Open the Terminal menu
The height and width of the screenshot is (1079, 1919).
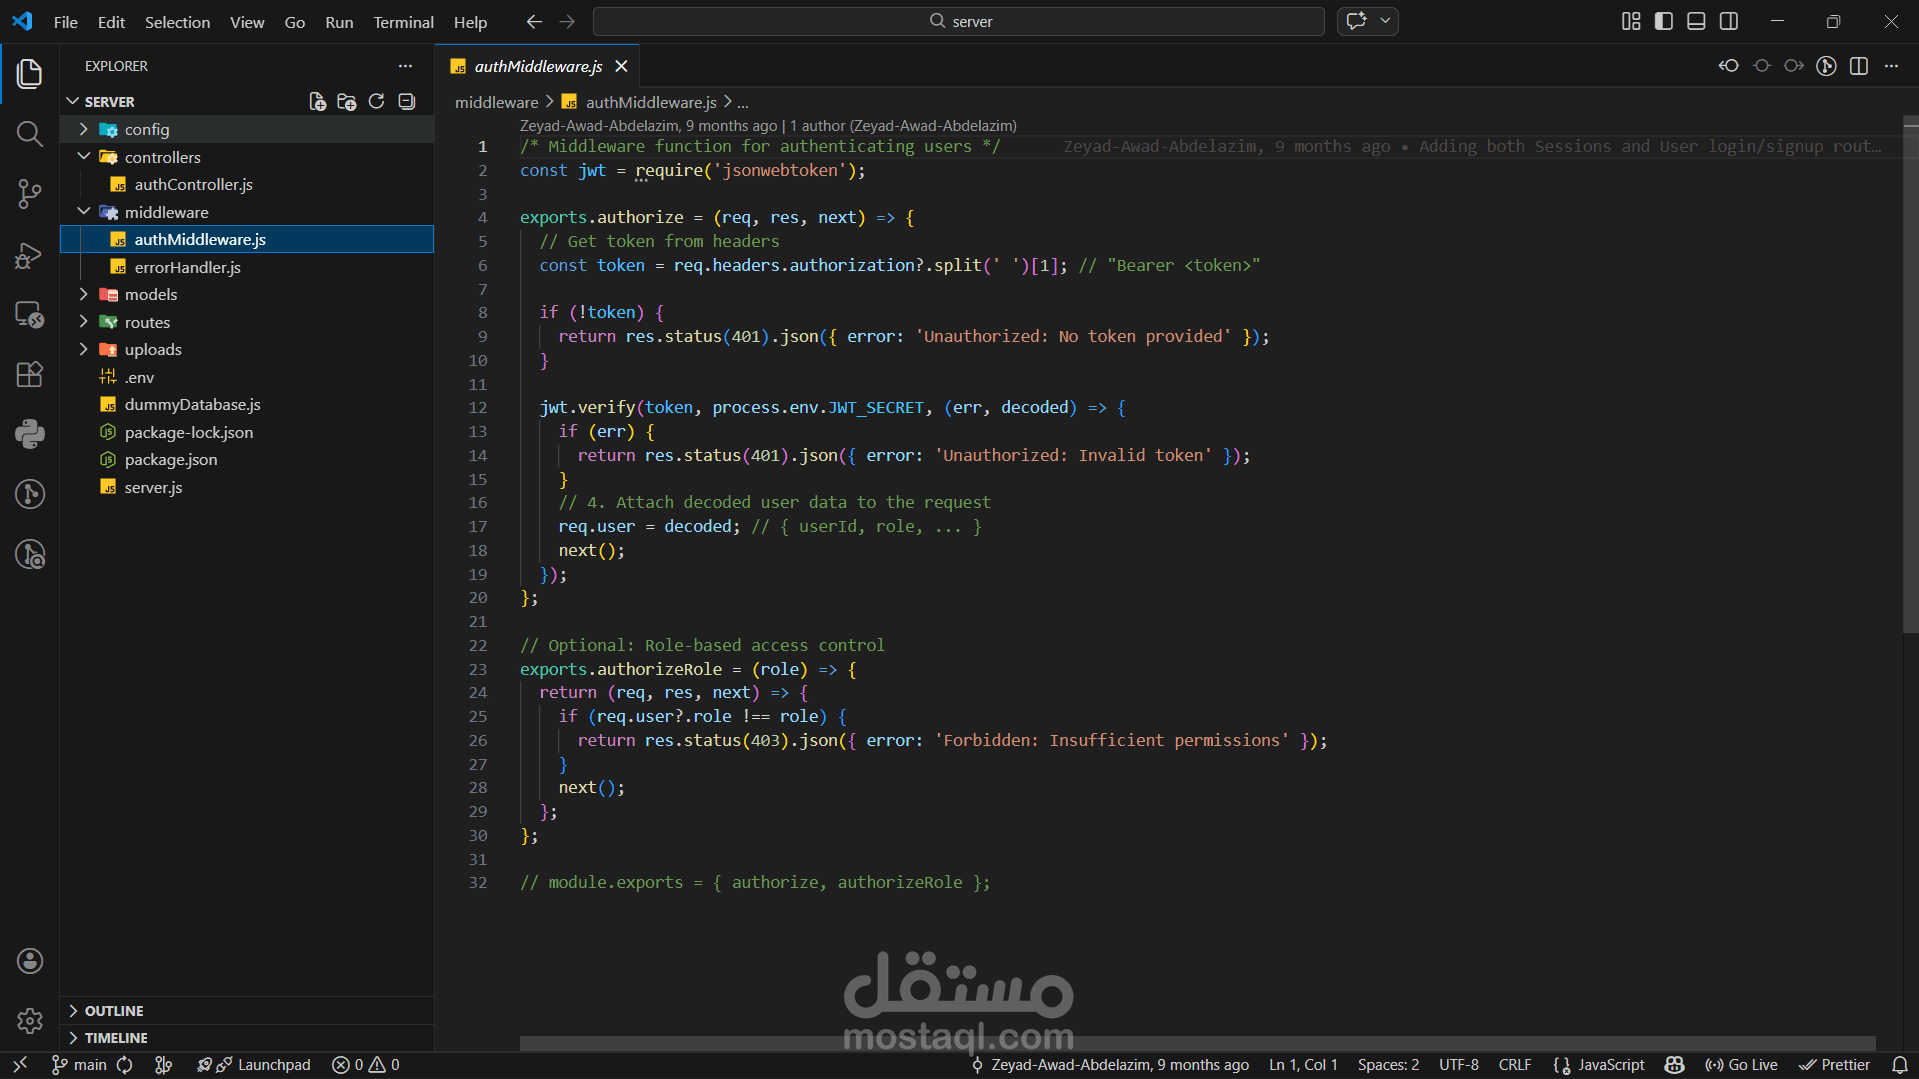[403, 21]
